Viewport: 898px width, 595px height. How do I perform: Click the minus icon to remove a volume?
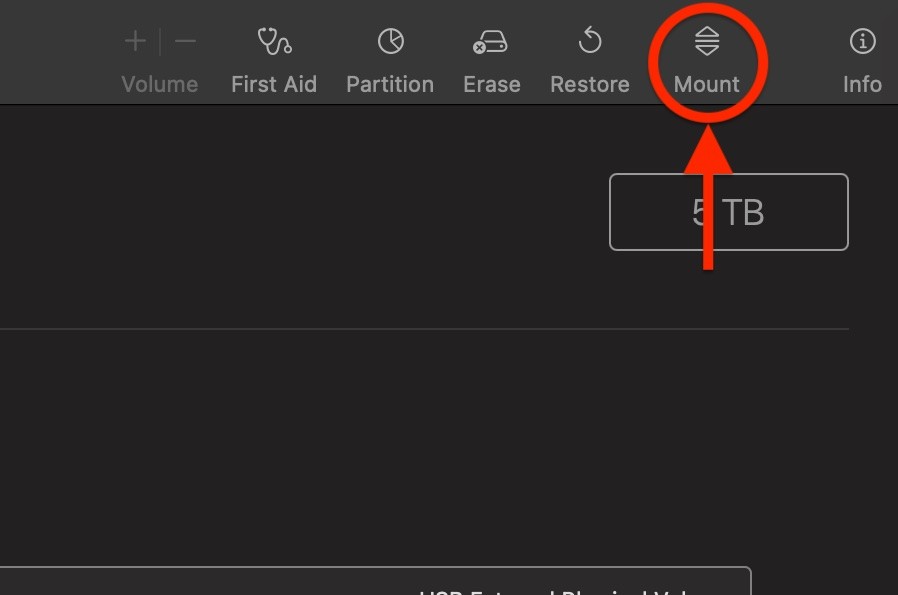click(185, 41)
